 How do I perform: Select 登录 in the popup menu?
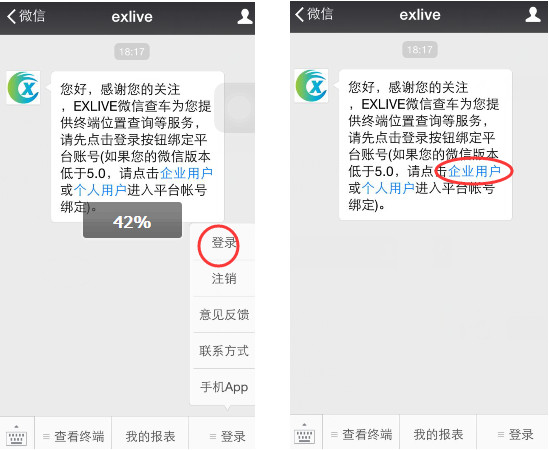pyautogui.click(x=224, y=242)
